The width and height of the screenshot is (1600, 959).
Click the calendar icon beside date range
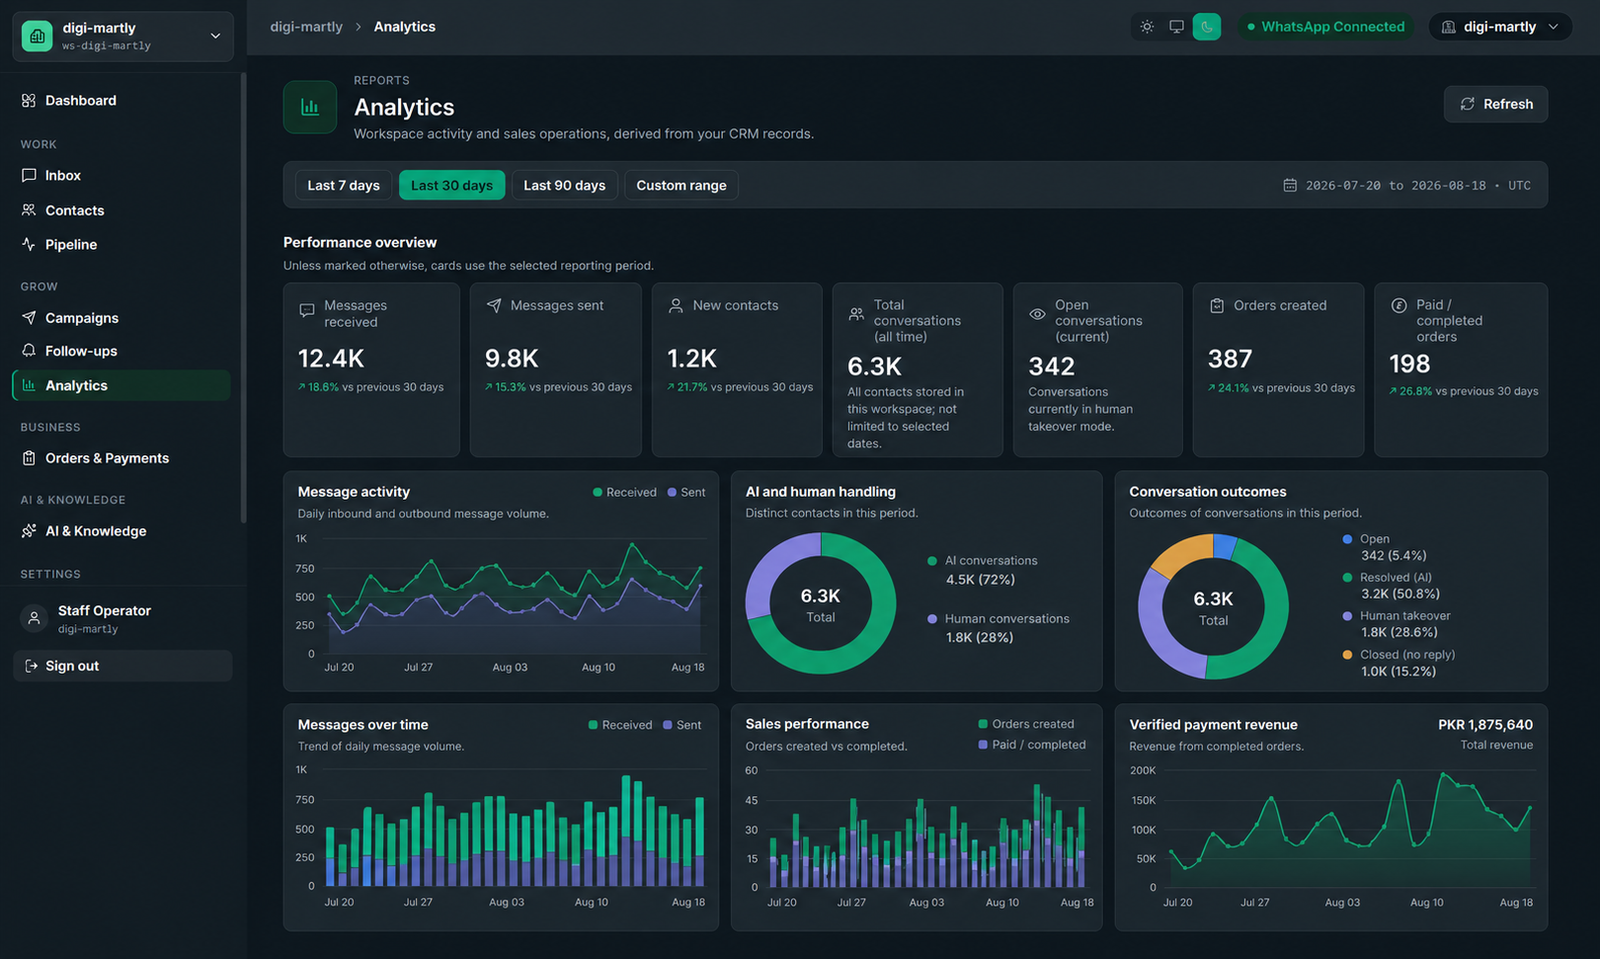(1290, 186)
